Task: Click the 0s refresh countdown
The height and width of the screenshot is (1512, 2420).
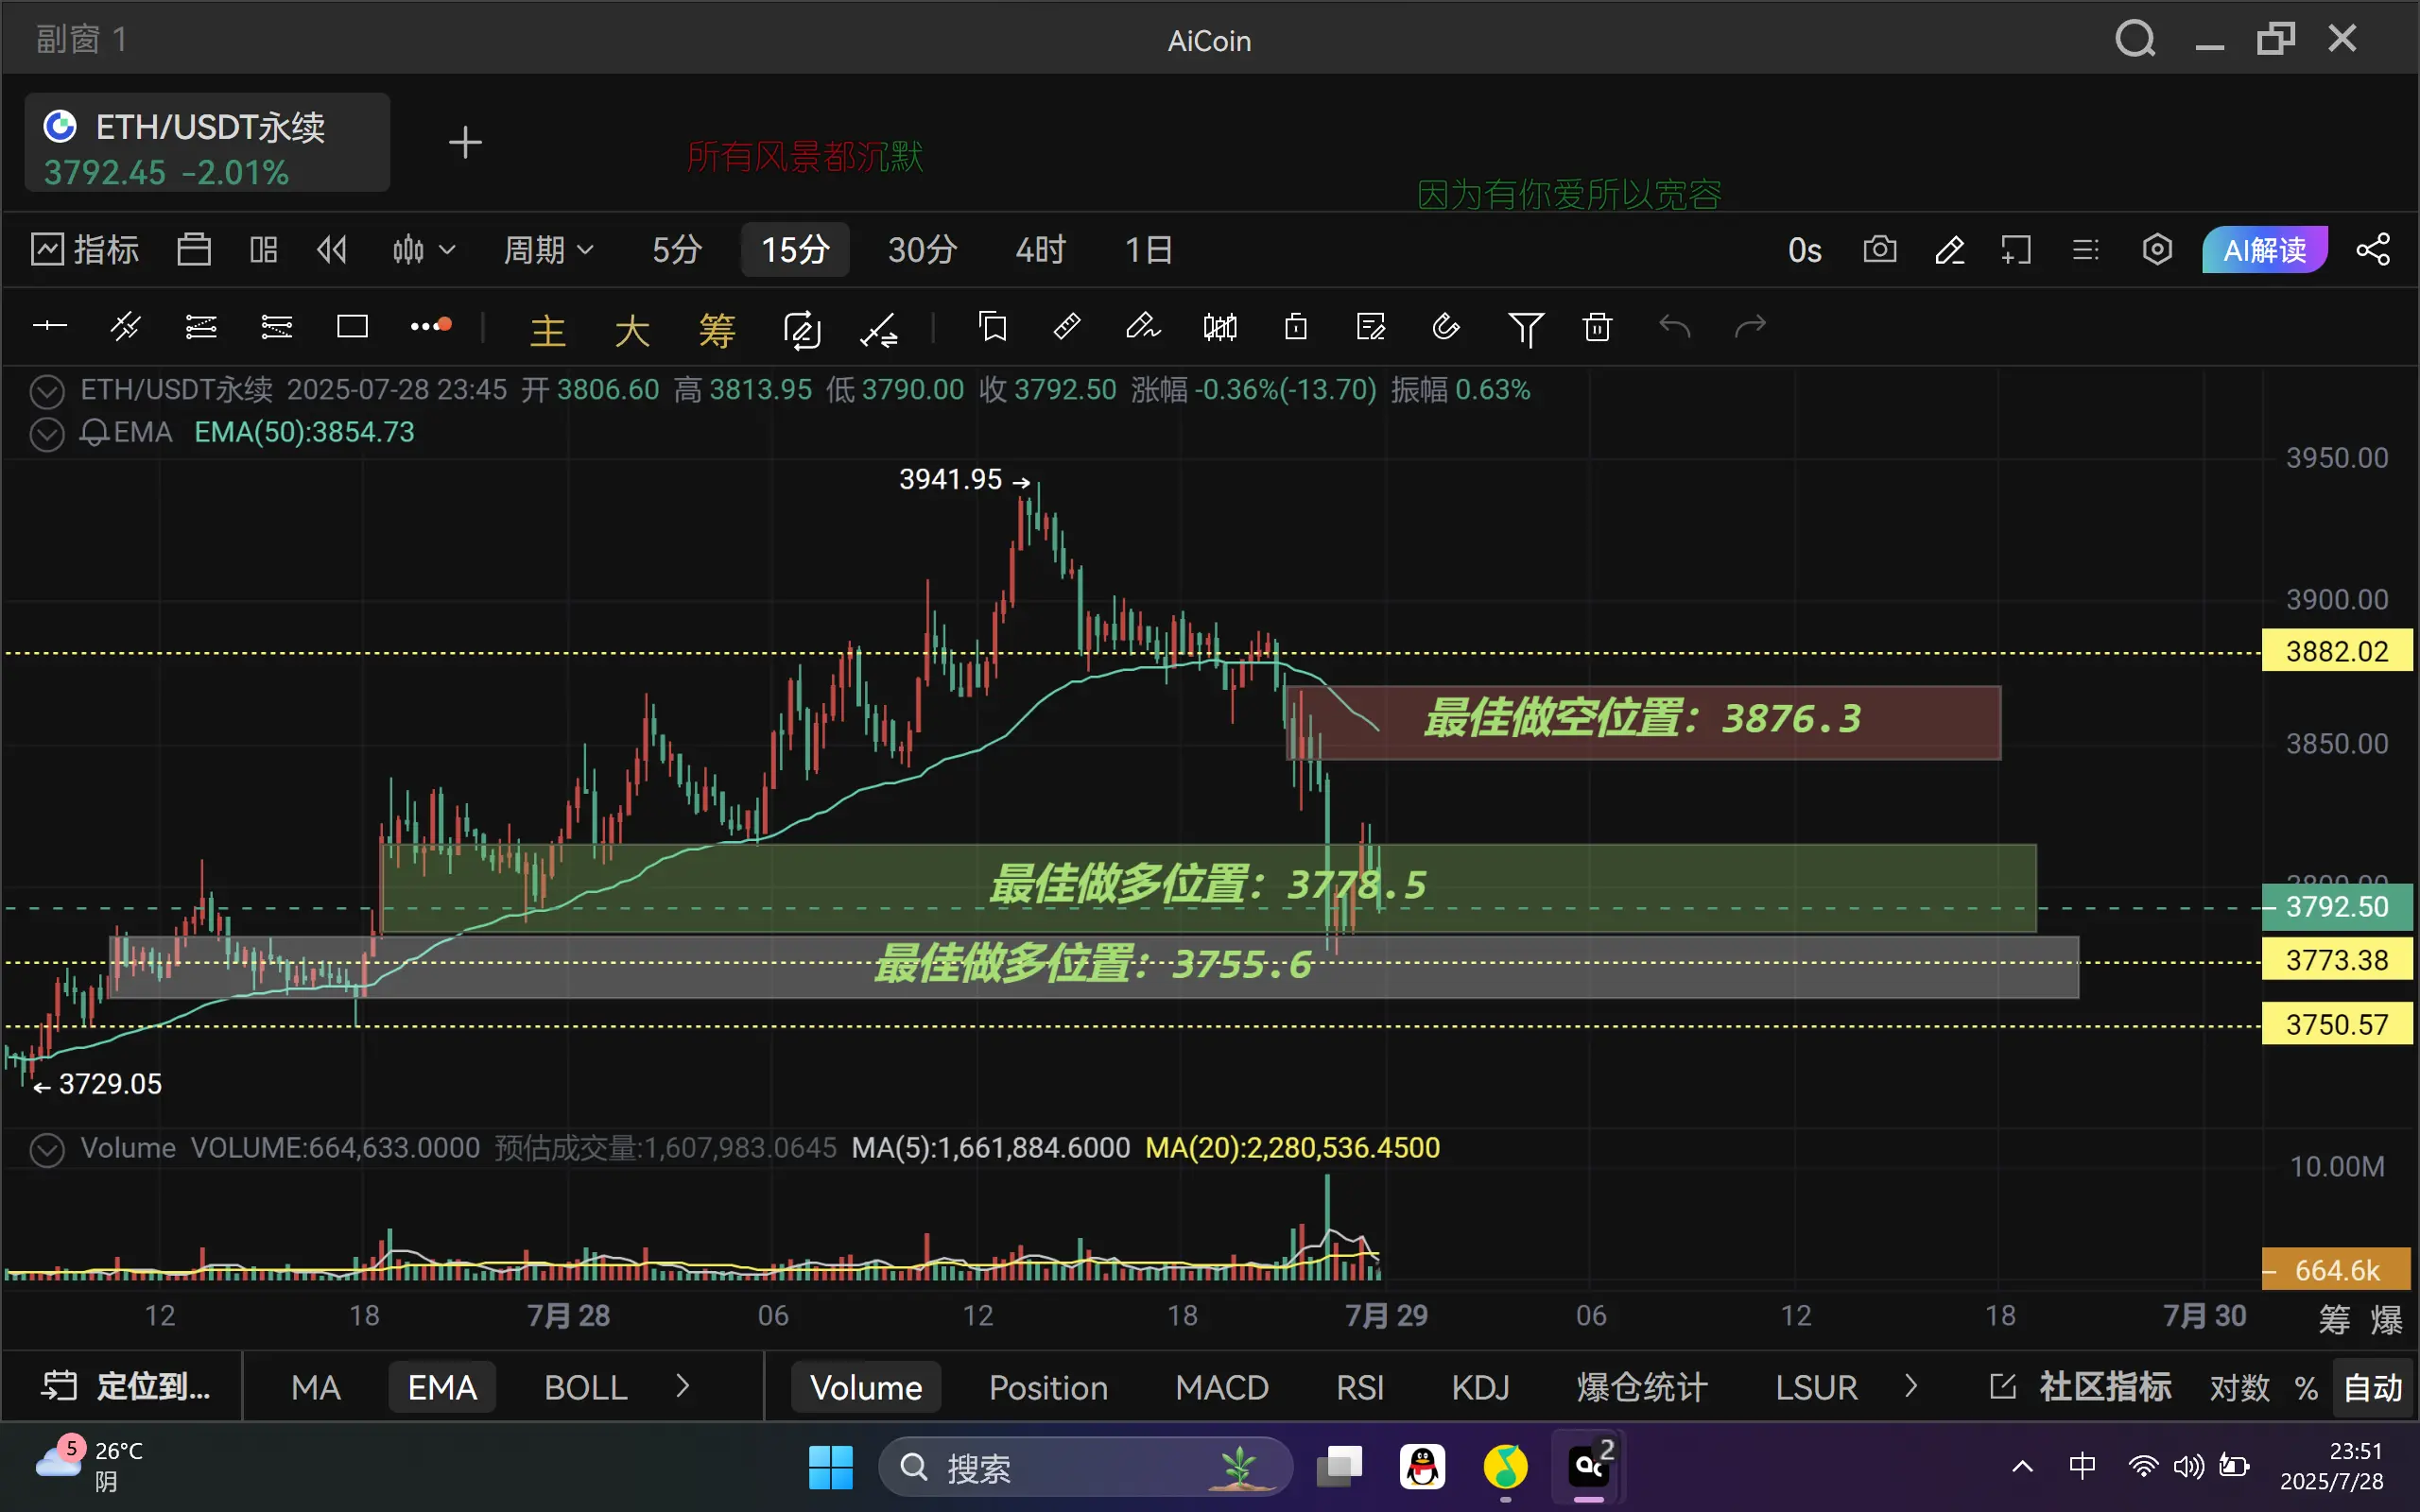Action: (x=1804, y=250)
